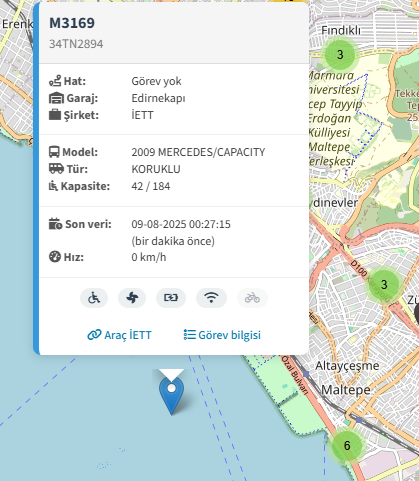Click the 34TN2894 license plate text
This screenshot has height=481, width=419.
[76, 44]
